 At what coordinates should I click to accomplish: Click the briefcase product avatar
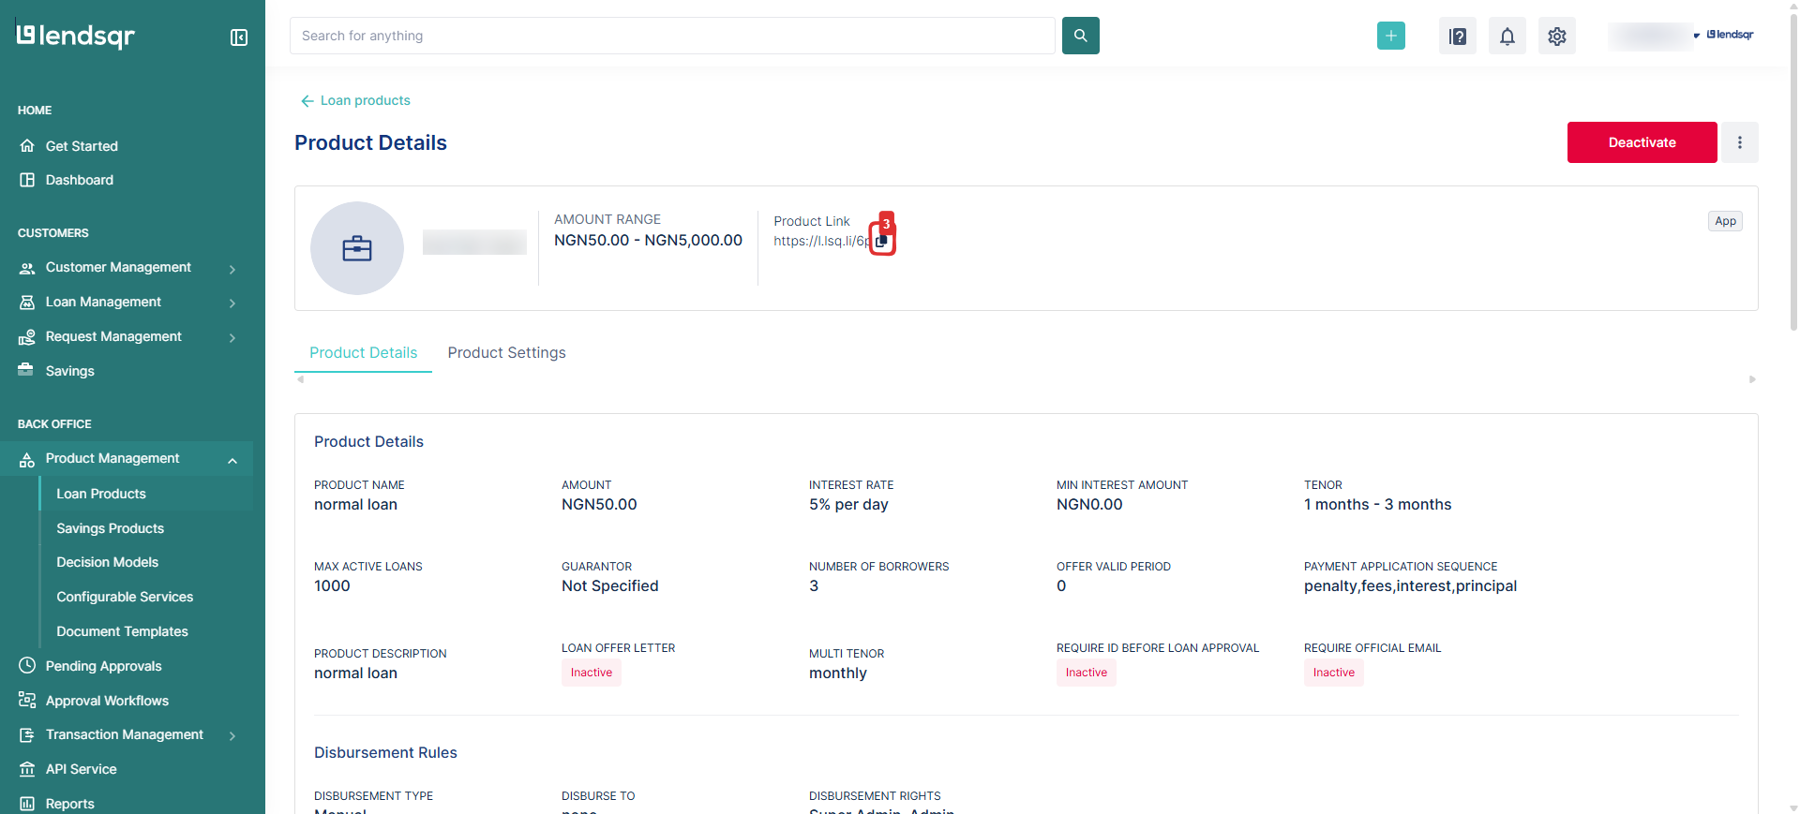pyautogui.click(x=357, y=248)
